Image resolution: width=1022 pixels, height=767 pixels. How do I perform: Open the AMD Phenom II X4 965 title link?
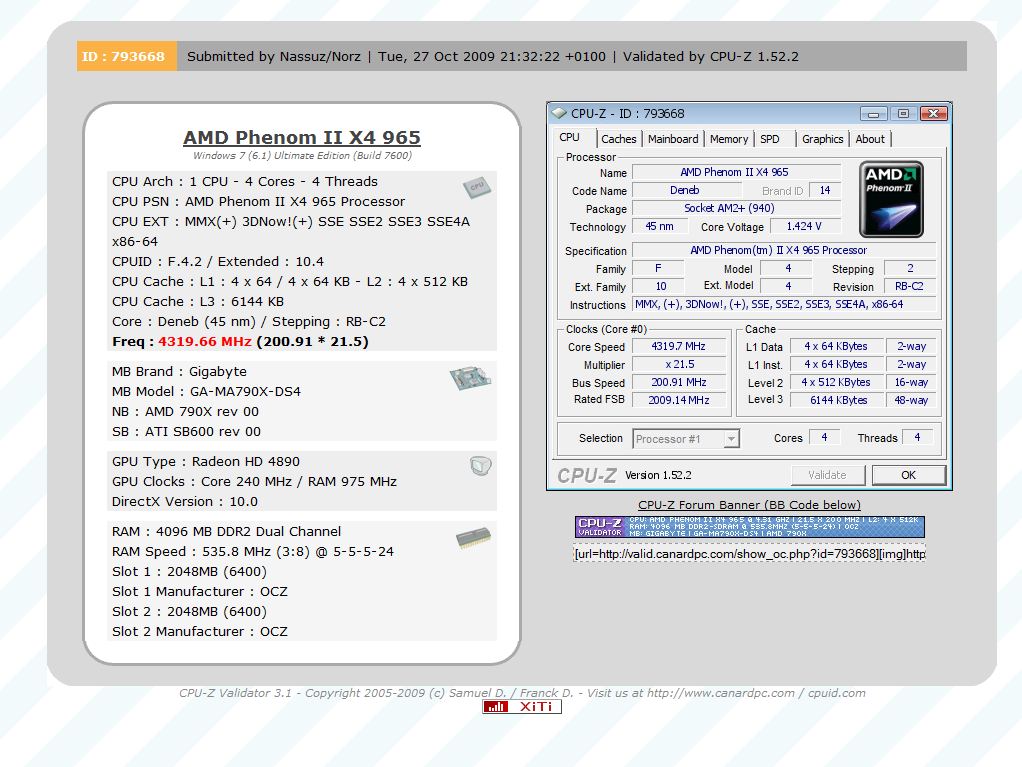click(302, 137)
